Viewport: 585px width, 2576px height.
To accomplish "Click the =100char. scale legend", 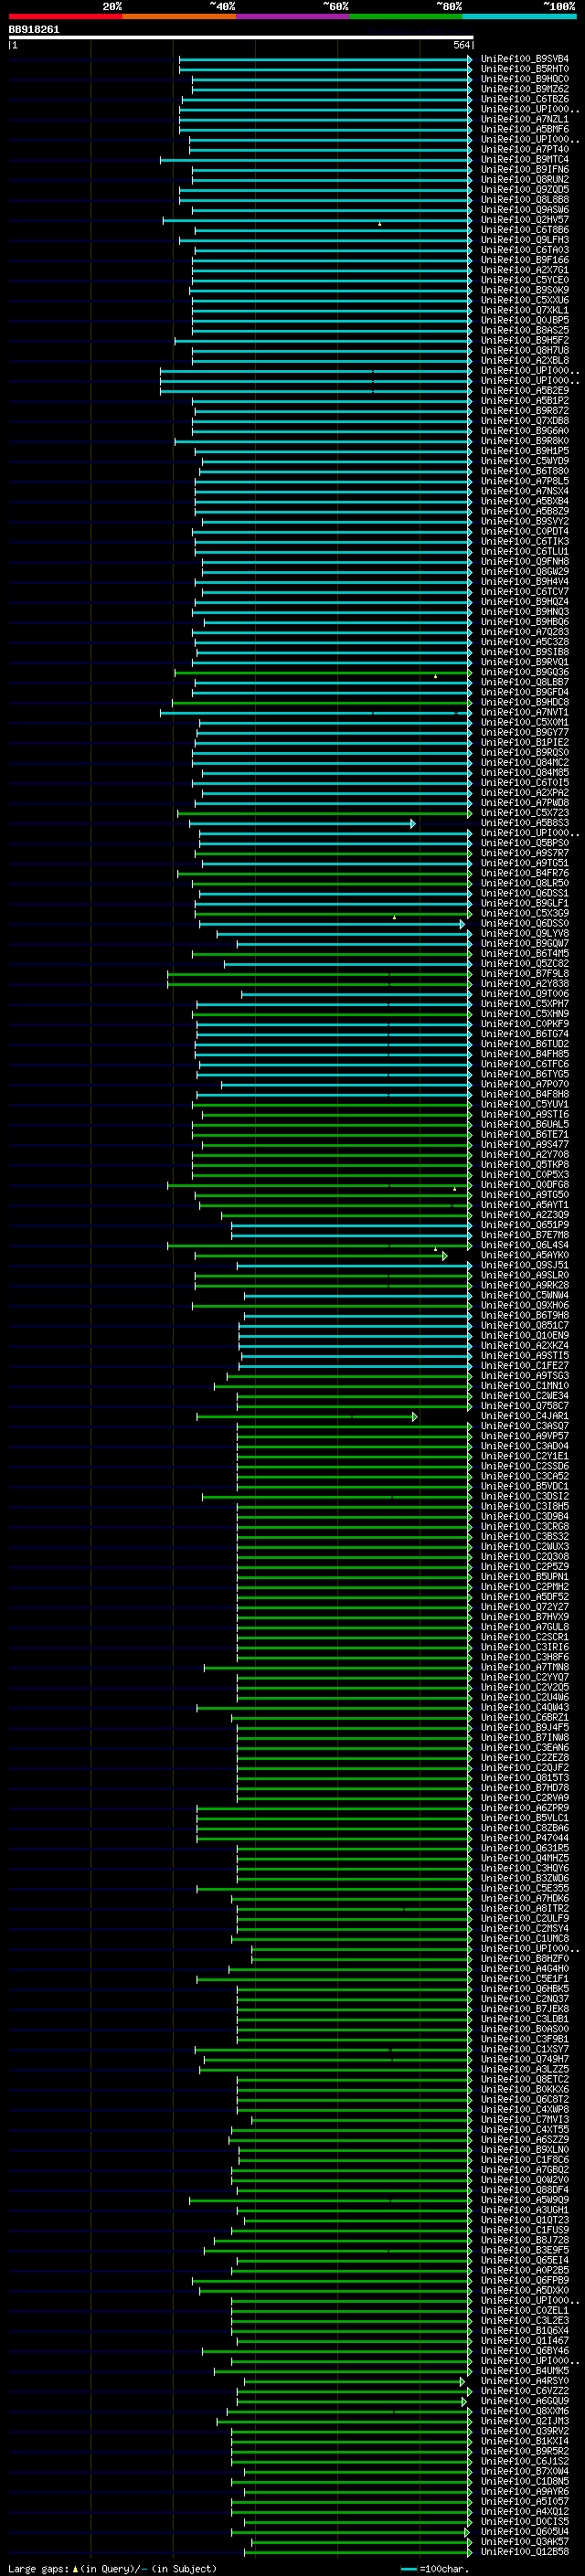I will pos(435,2568).
